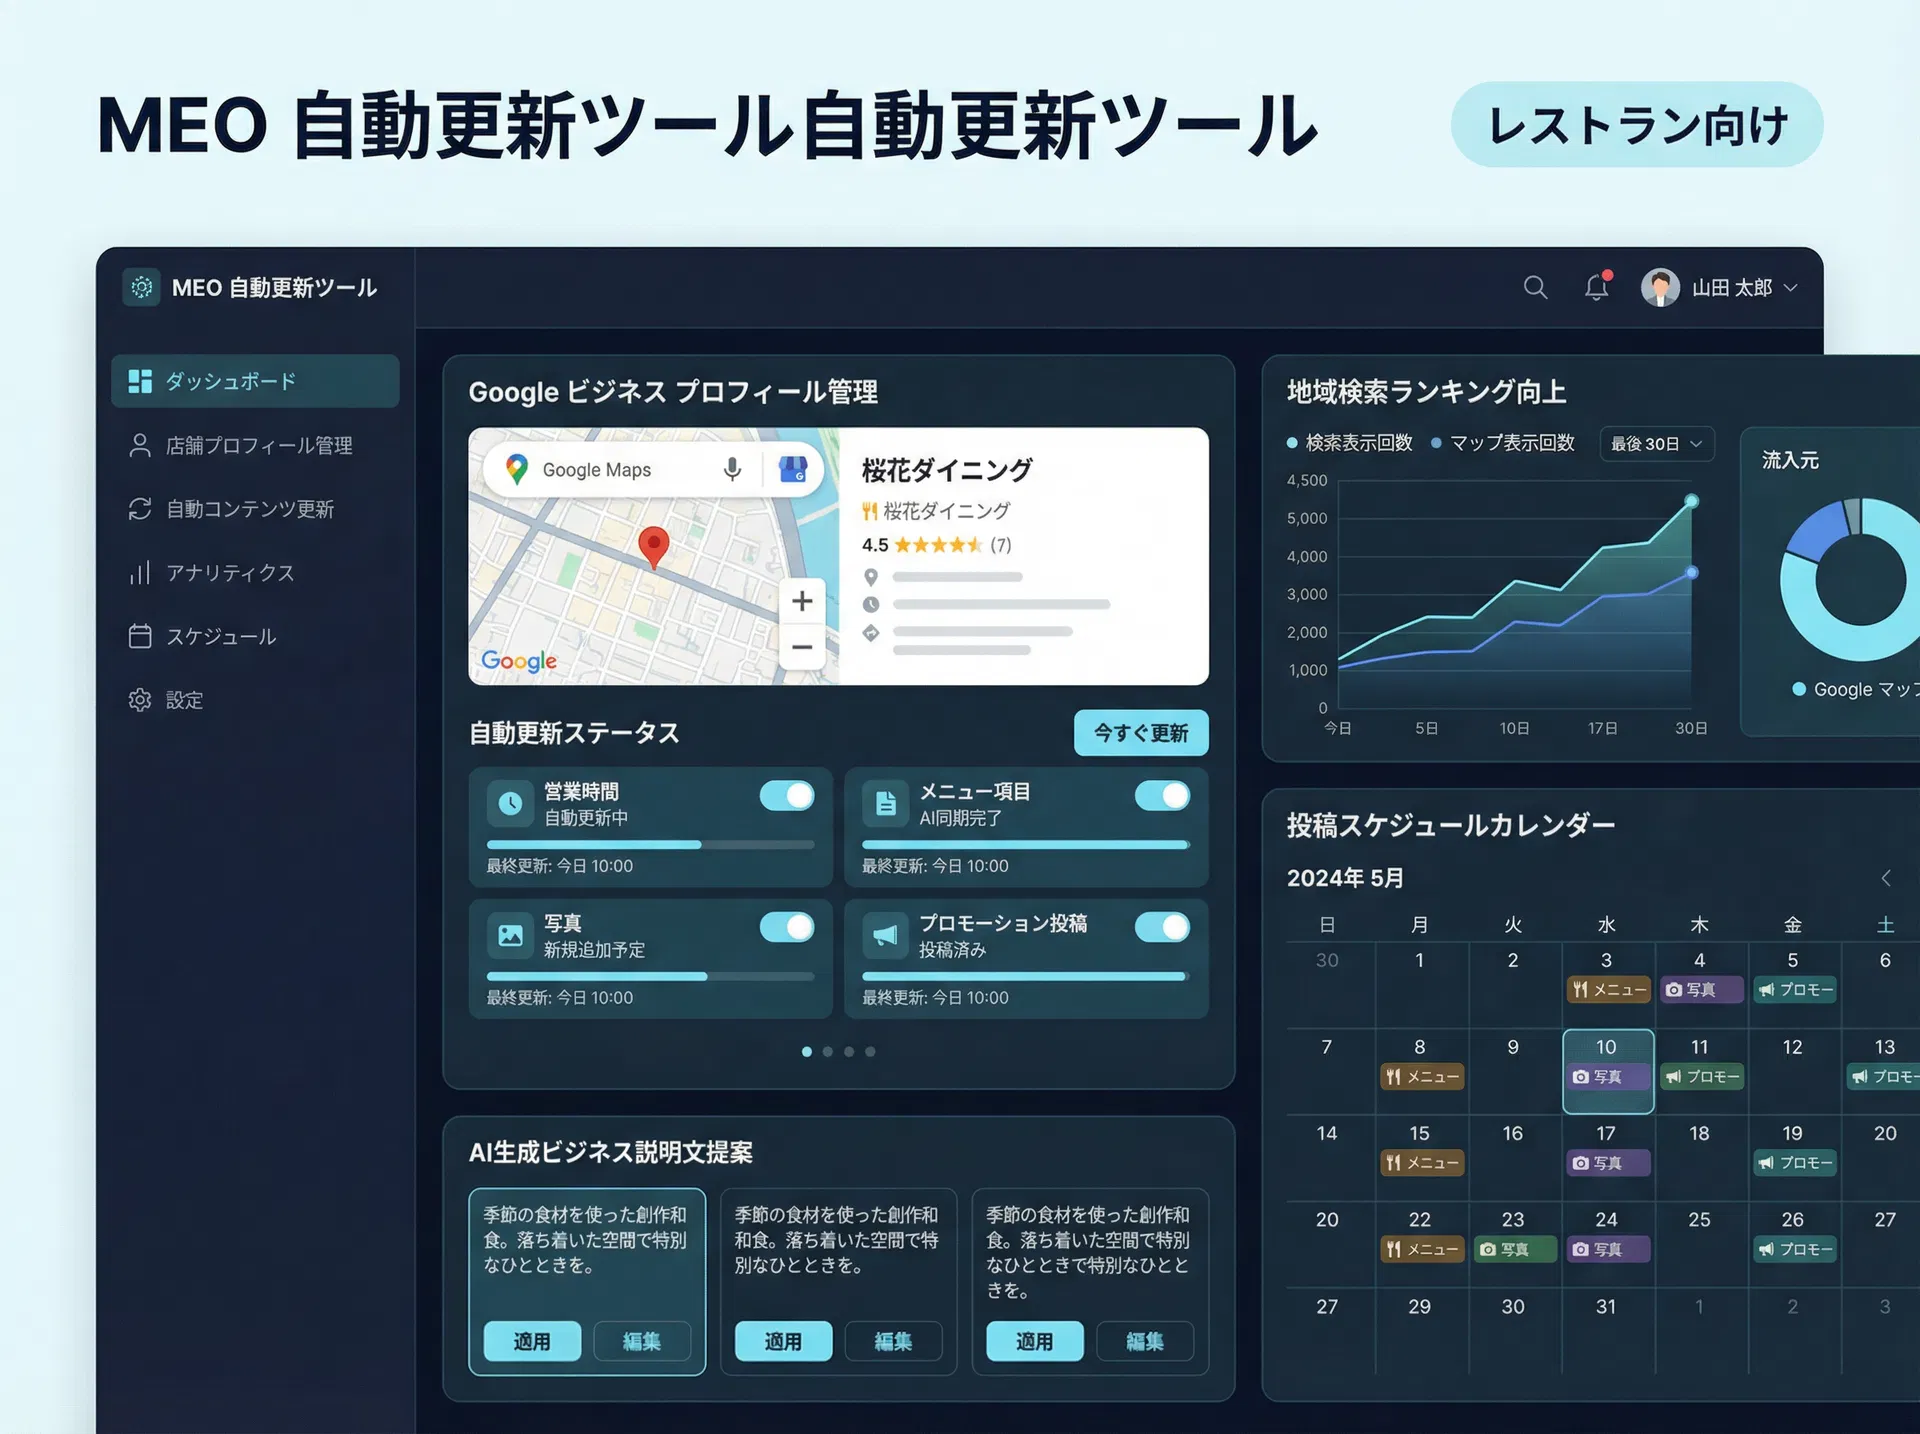Select May 10 in the posting calendar
This screenshot has height=1434, width=1920.
(x=1607, y=1072)
